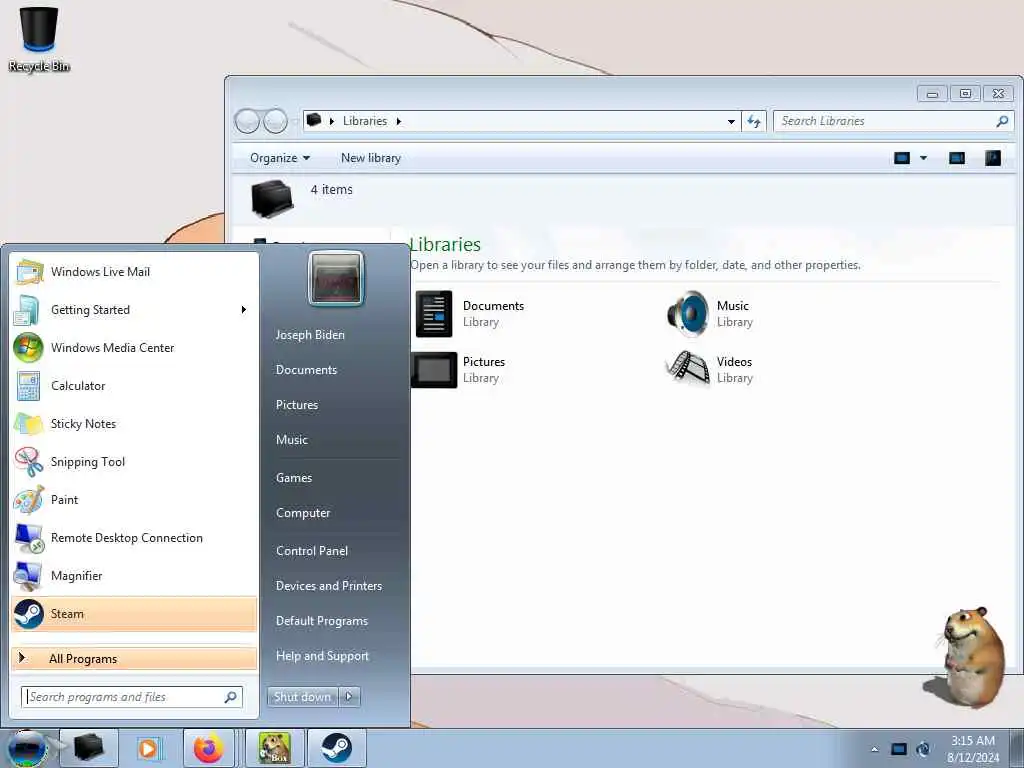The height and width of the screenshot is (768, 1024).
Task: Open Computer from Start menu
Action: coord(303,513)
